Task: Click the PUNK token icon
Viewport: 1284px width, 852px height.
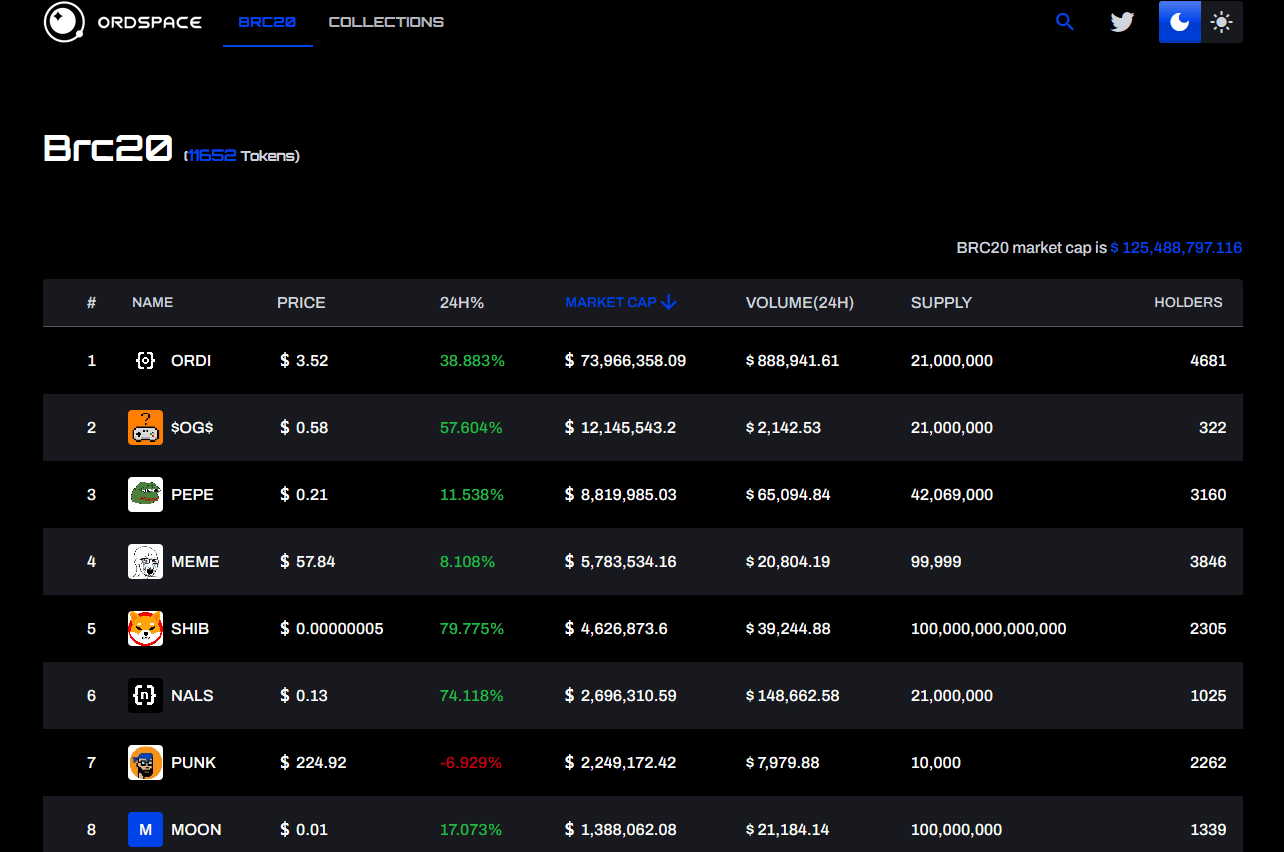Action: pos(145,762)
